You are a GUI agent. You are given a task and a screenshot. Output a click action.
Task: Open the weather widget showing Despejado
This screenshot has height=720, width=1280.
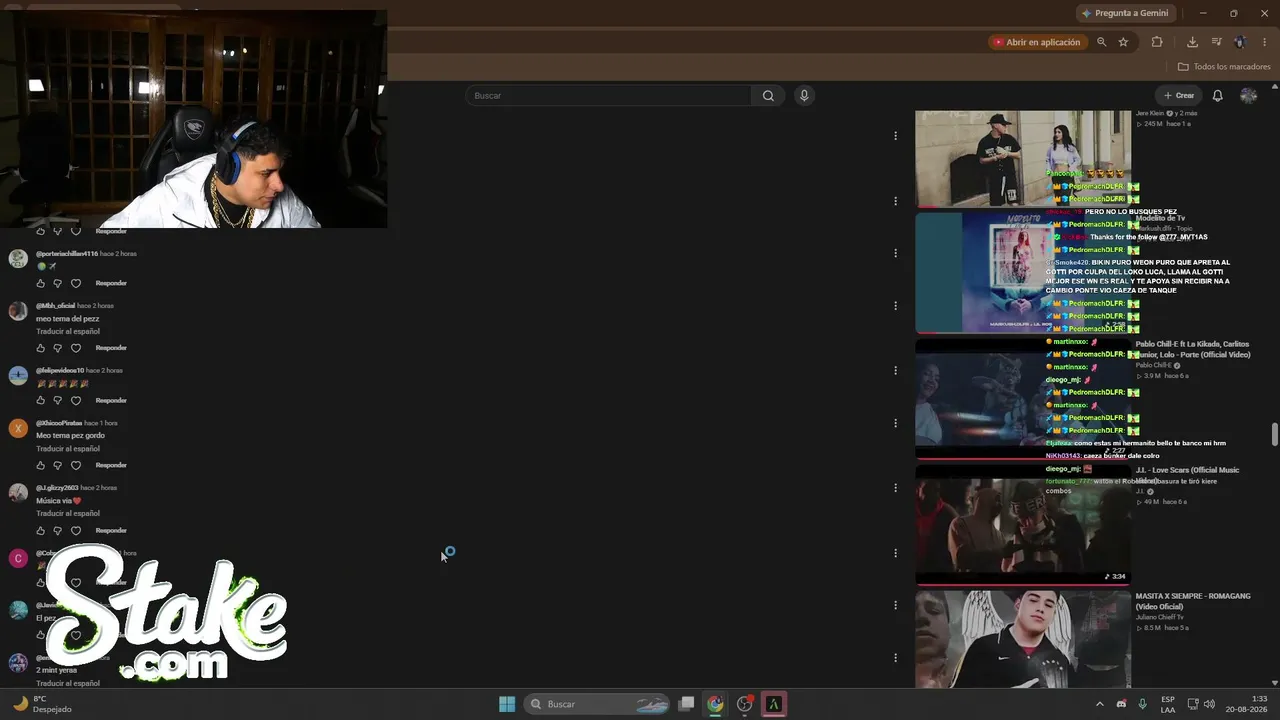tap(41, 704)
